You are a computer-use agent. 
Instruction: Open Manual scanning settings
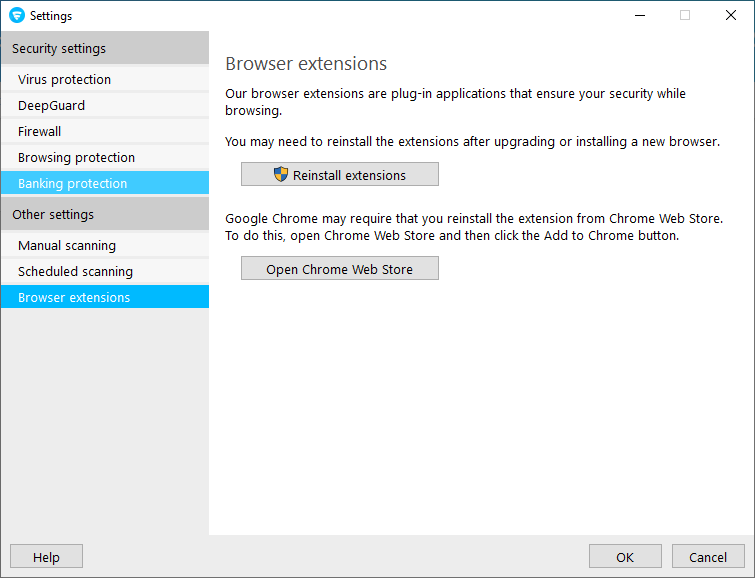pos(105,245)
